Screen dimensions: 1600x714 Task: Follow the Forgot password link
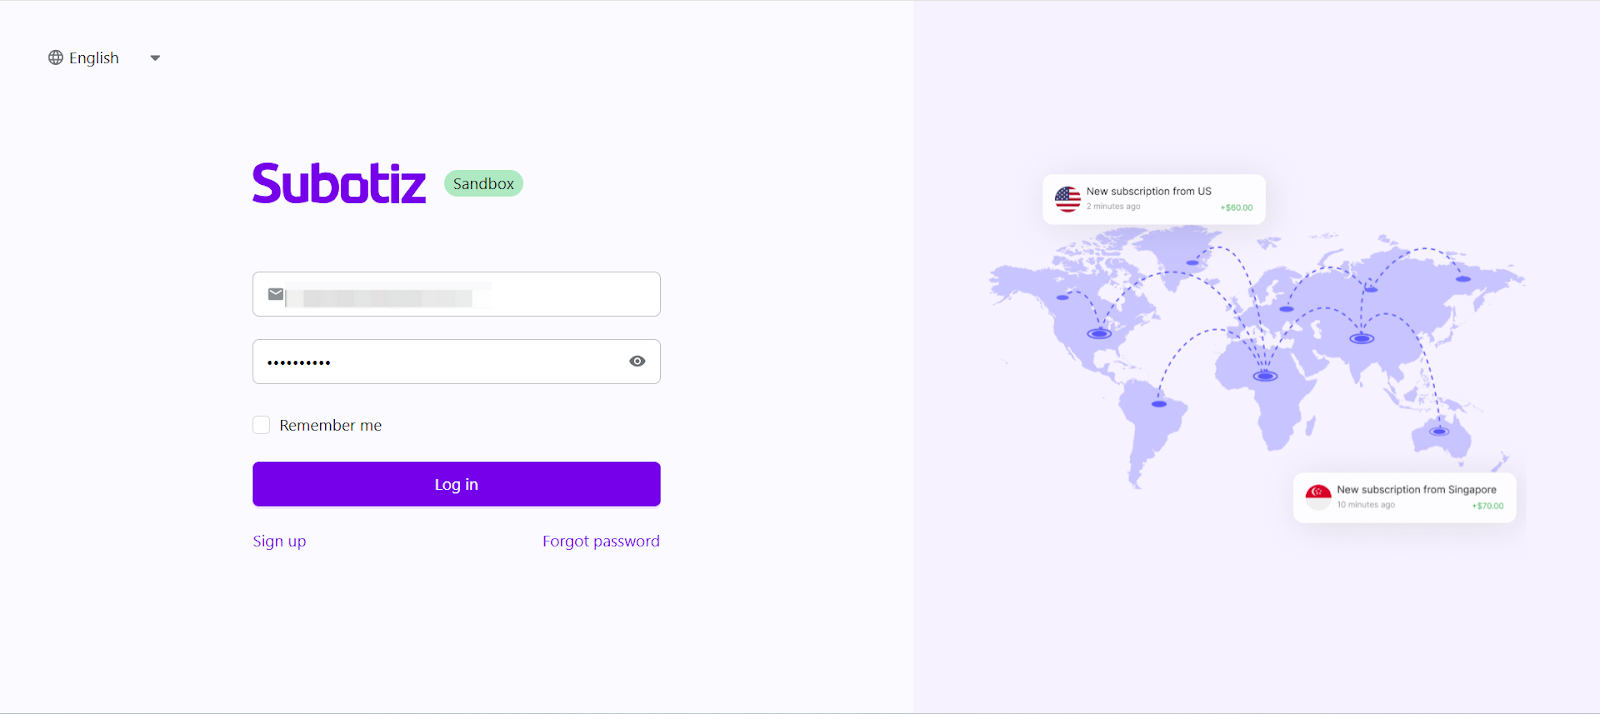(601, 541)
